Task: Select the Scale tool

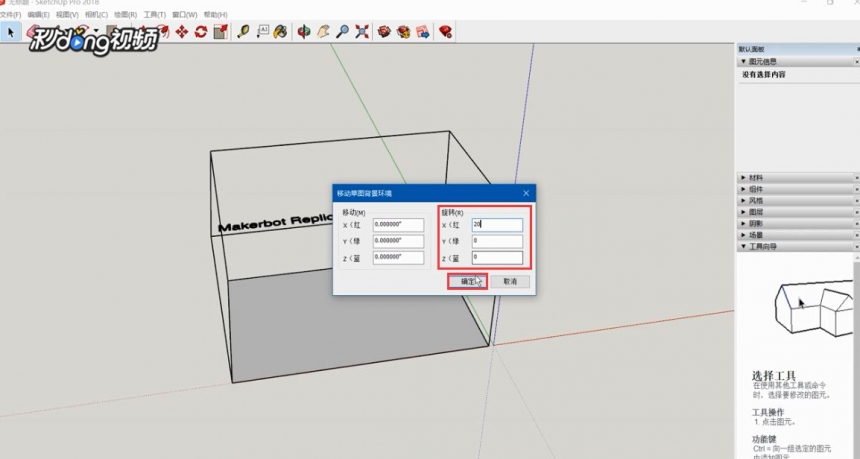Action: pos(220,32)
